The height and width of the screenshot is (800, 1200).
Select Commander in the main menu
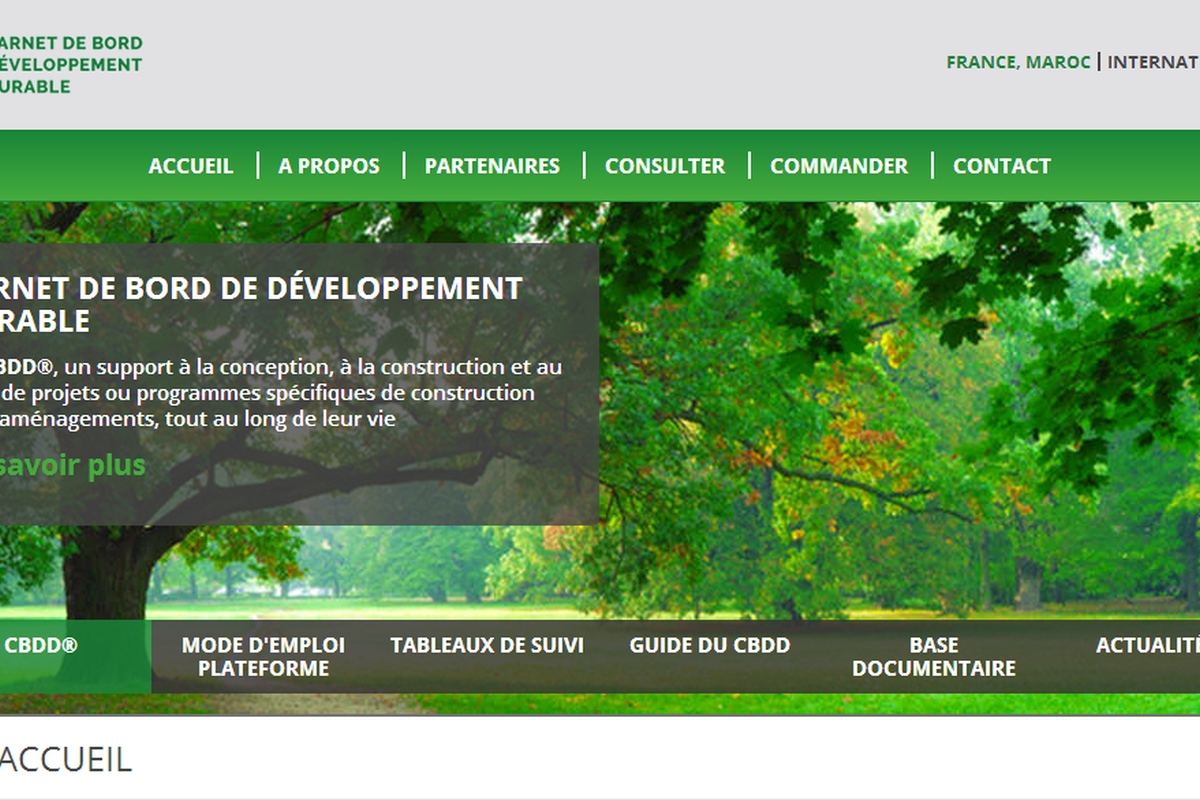coord(839,166)
